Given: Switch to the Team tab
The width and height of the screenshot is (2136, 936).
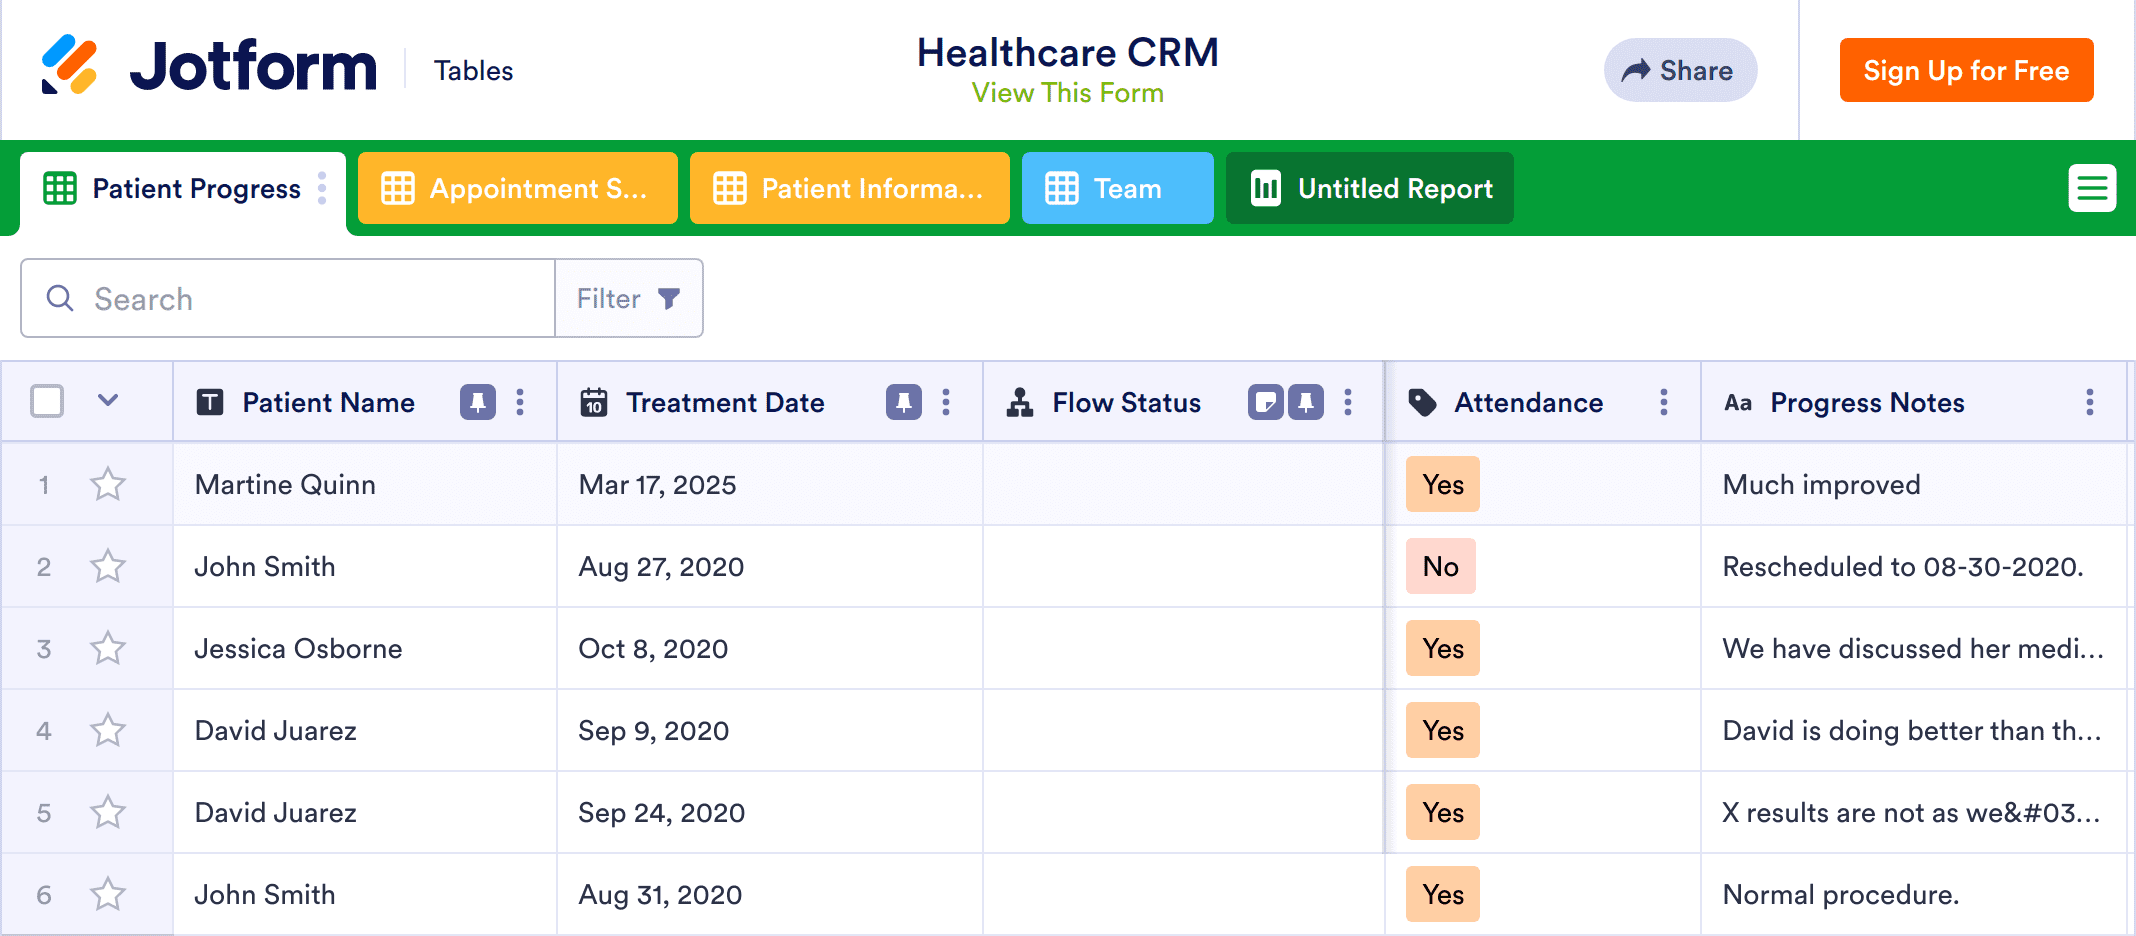Looking at the screenshot, I should click(1117, 188).
